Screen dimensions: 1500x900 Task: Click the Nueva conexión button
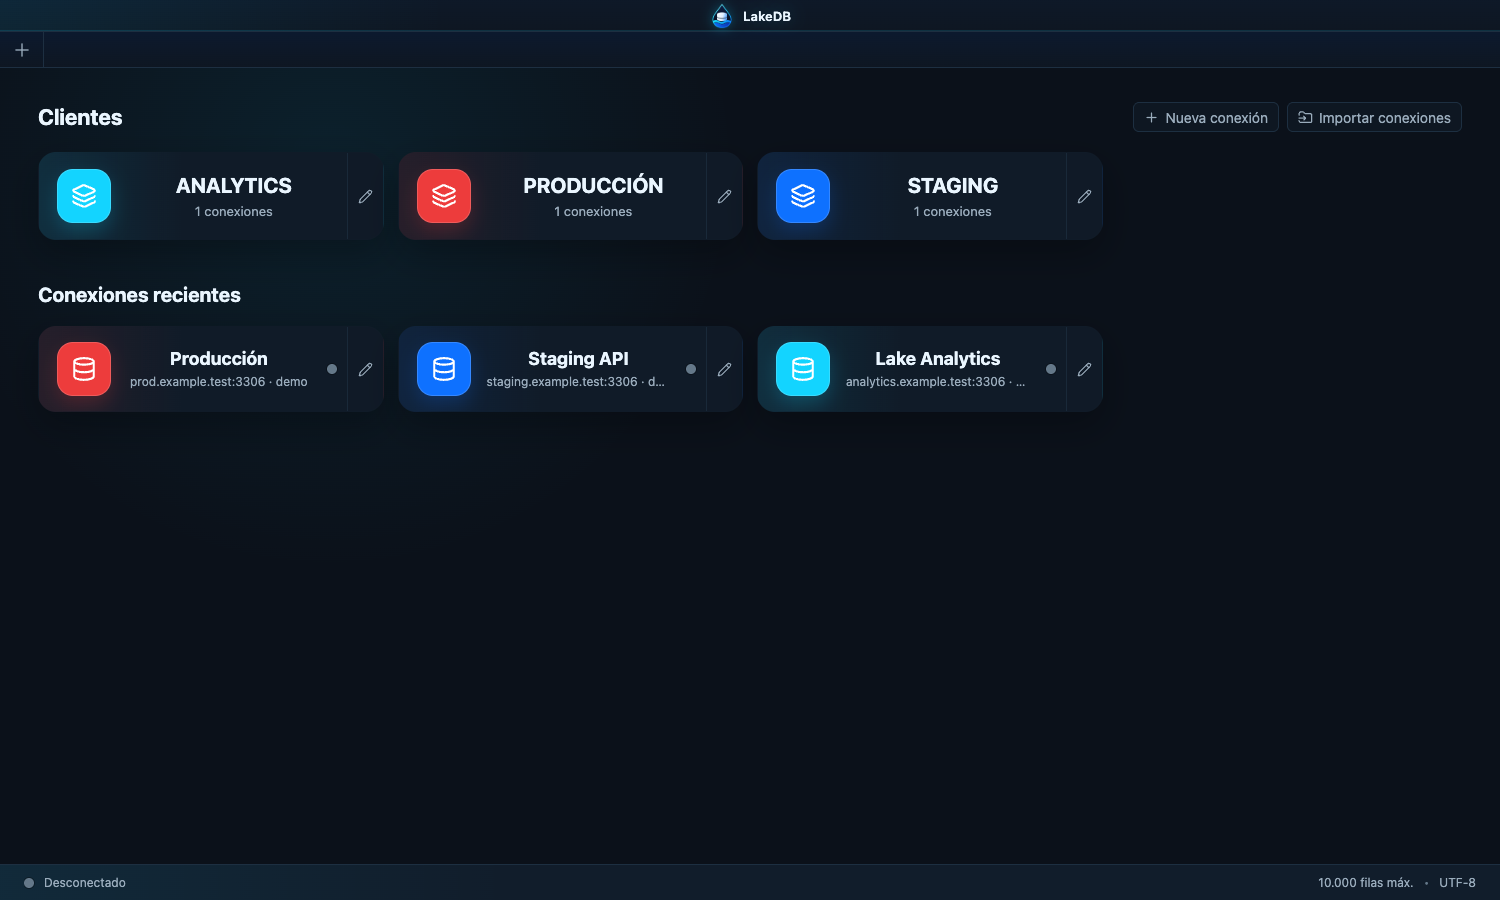point(1206,117)
